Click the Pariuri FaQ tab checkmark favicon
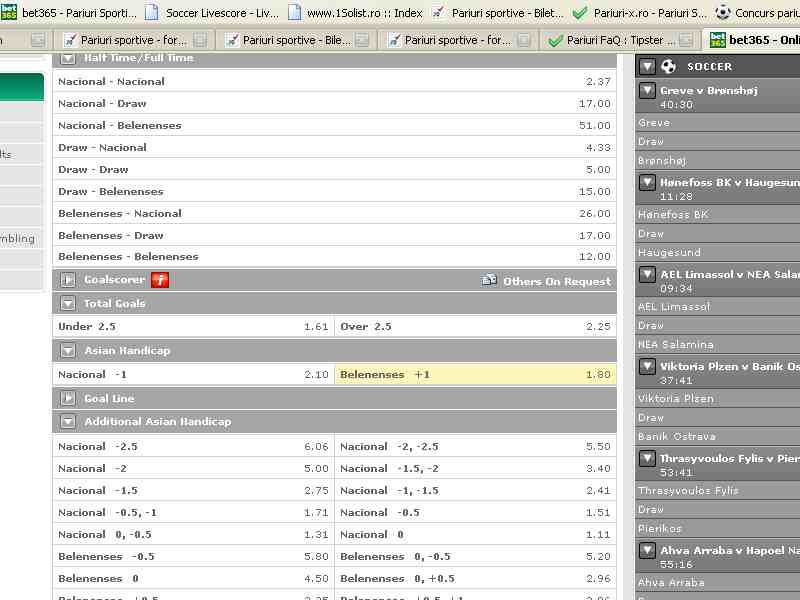This screenshot has width=800, height=600. 555,40
